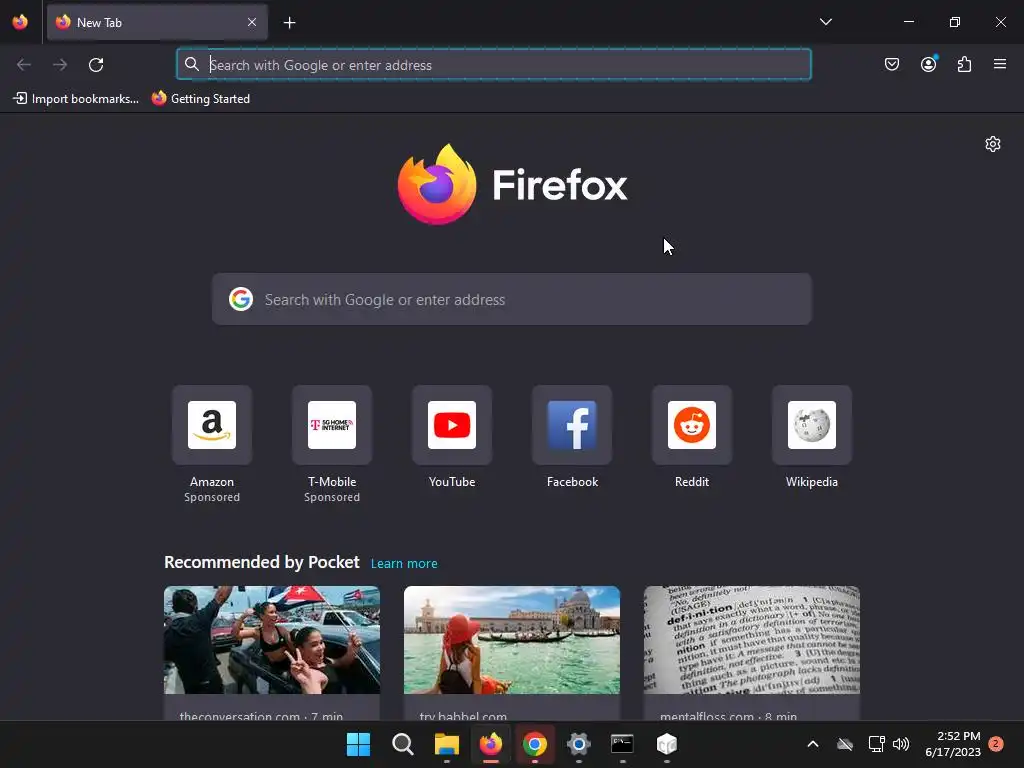This screenshot has height=768, width=1024.
Task: Open babbel Venice story thumbnail
Action: coord(511,640)
